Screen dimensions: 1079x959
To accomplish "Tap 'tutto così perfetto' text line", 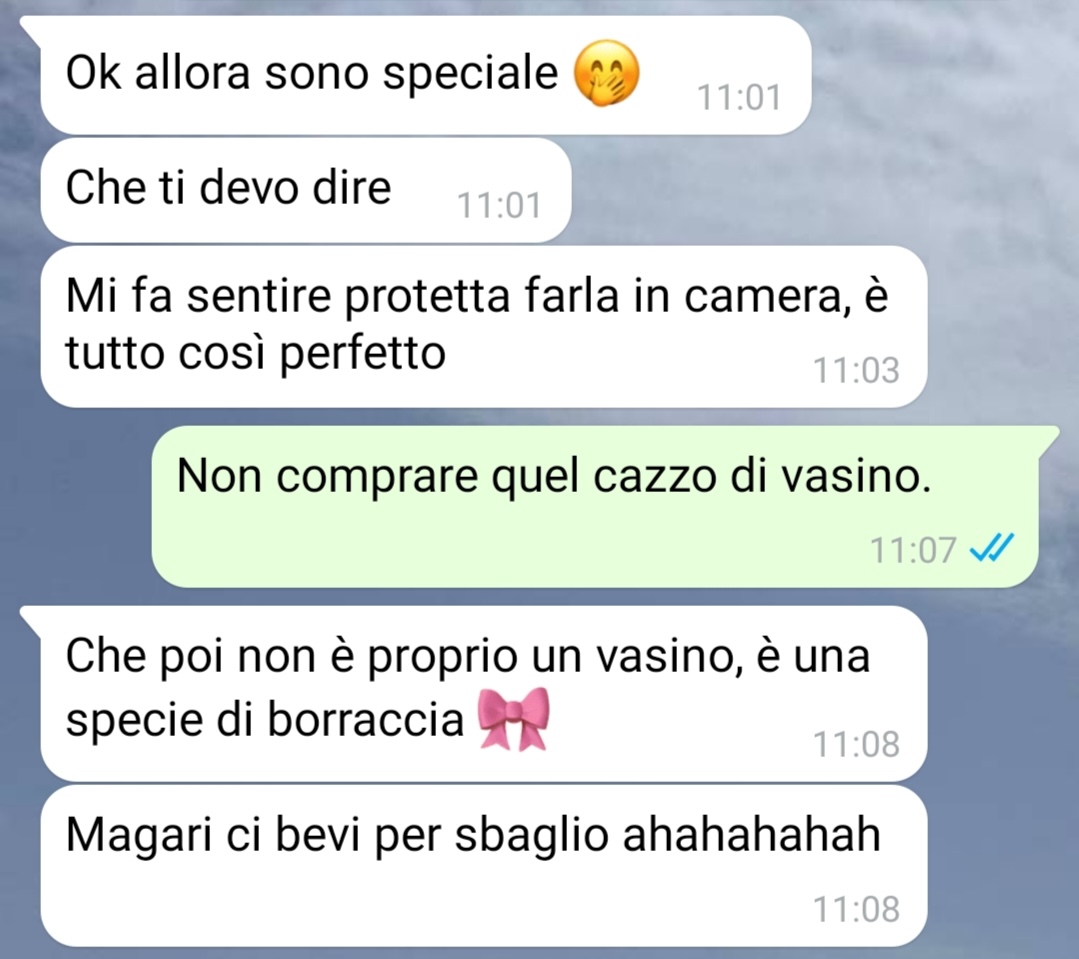I will (255, 354).
